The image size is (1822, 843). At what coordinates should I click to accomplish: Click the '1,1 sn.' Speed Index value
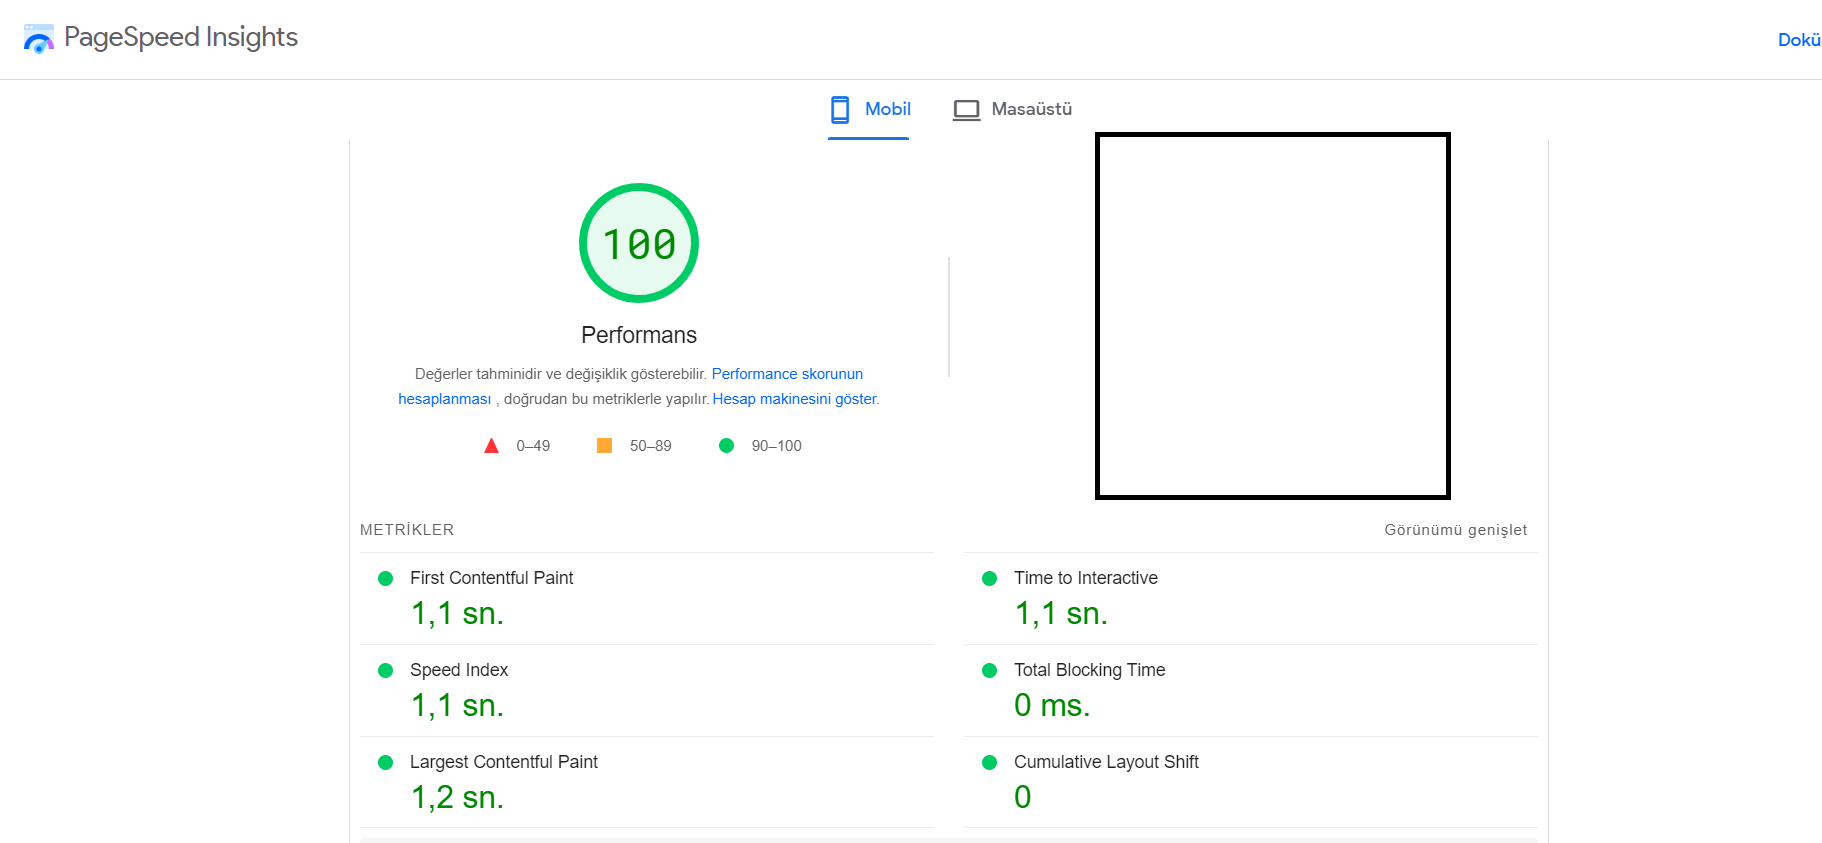pyautogui.click(x=458, y=706)
